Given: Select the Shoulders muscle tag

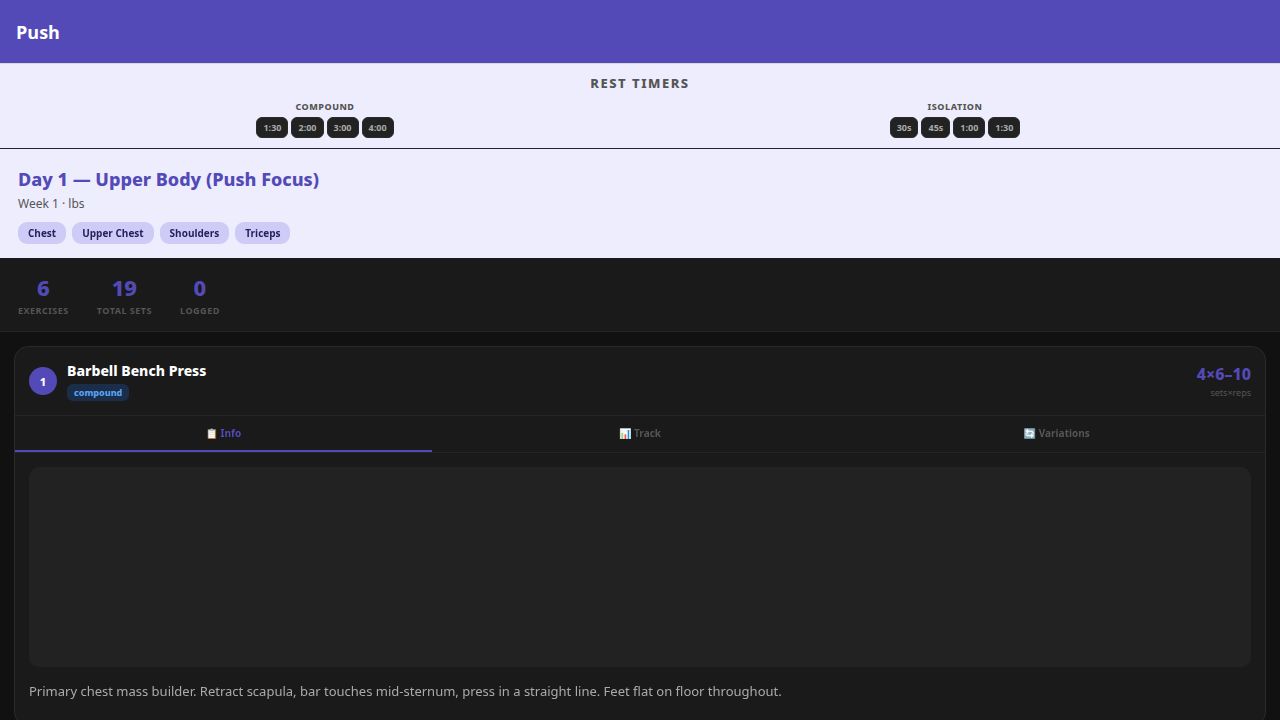Looking at the screenshot, I should point(194,233).
